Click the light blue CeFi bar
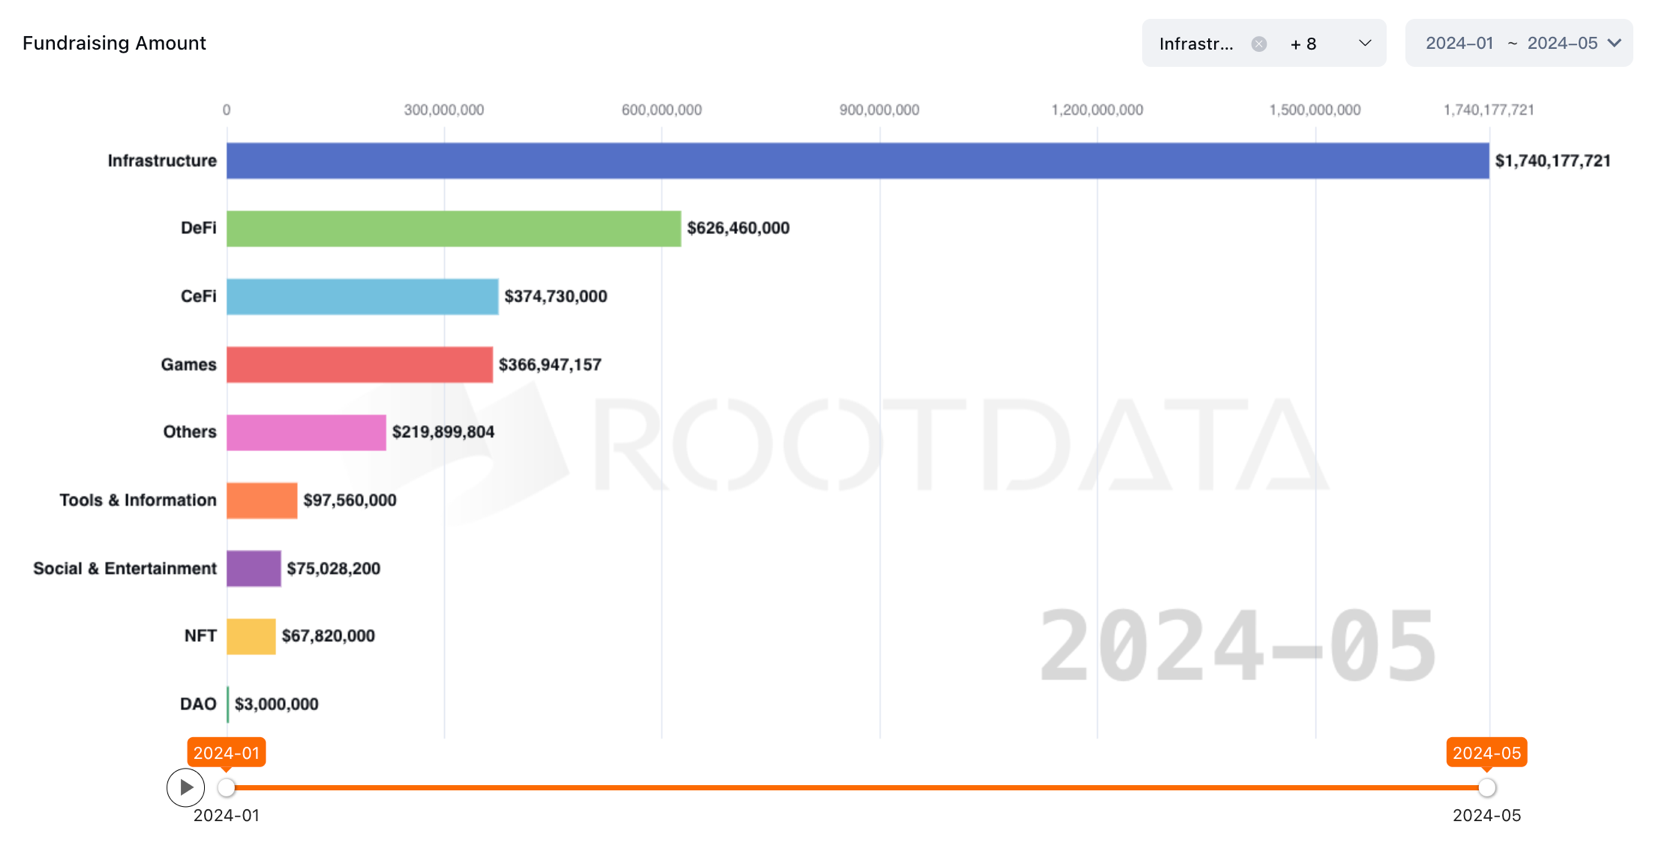This screenshot has height=844, width=1654. coord(363,297)
